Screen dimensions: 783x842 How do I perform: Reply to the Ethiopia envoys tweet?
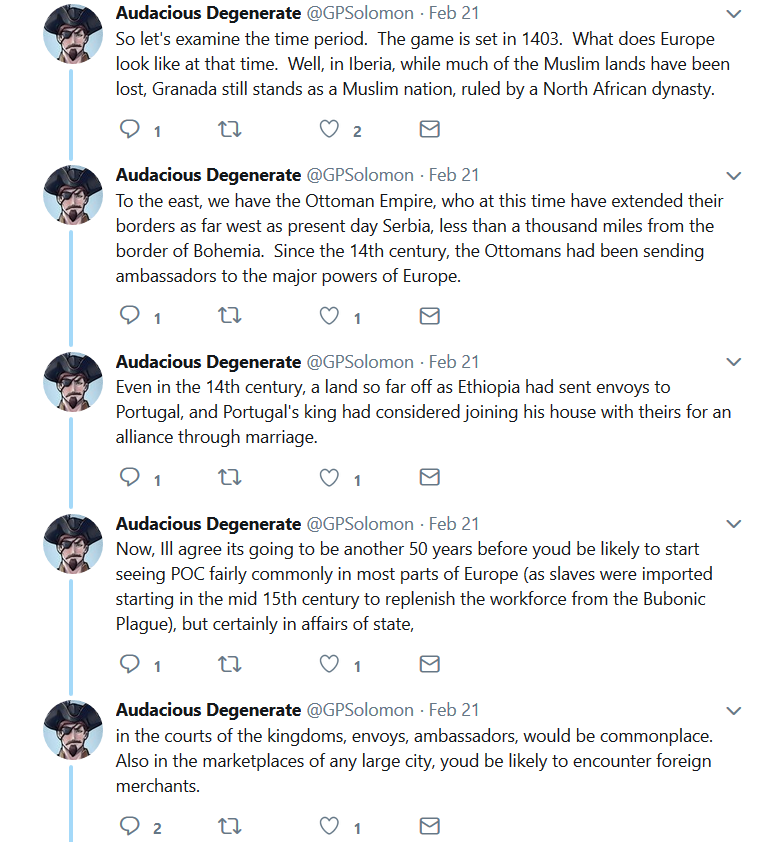(129, 477)
